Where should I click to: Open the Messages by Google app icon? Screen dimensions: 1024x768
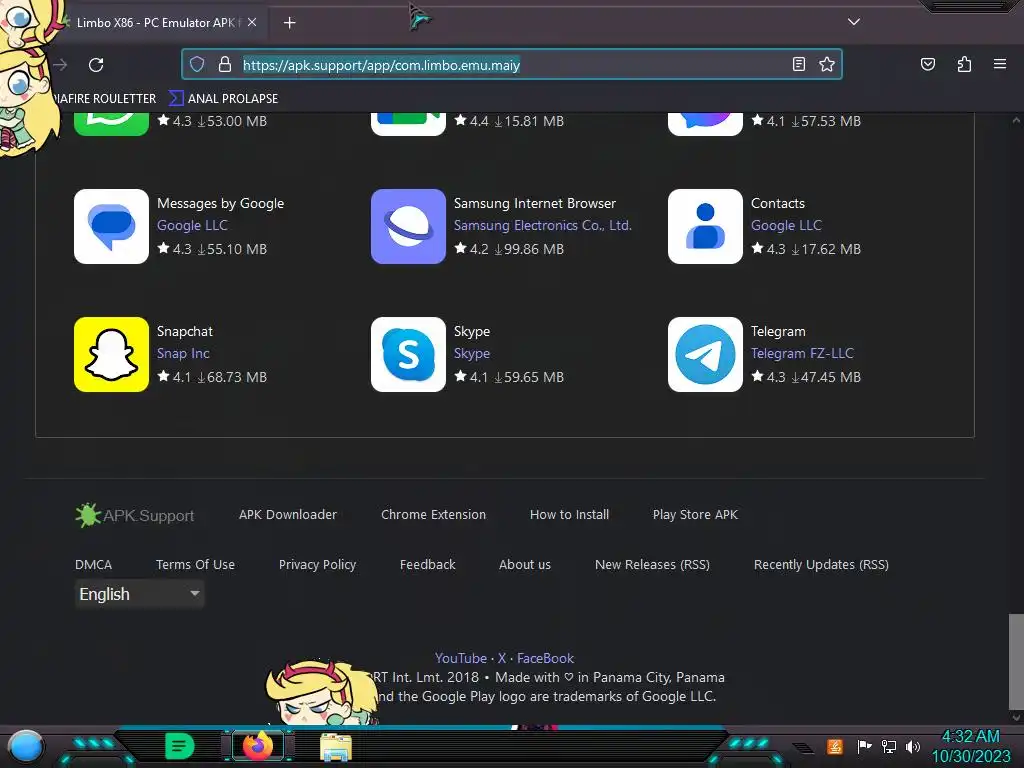(x=112, y=227)
